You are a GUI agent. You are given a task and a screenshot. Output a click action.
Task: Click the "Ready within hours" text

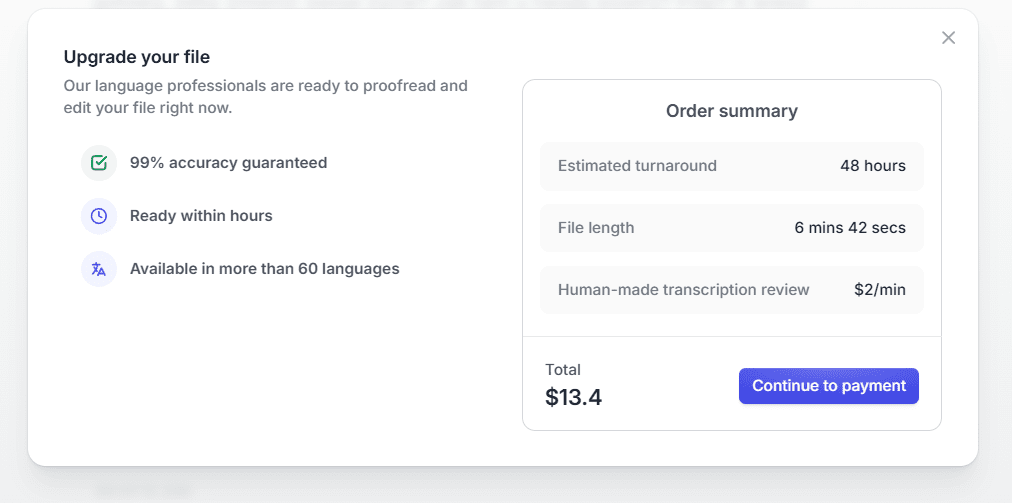(201, 216)
